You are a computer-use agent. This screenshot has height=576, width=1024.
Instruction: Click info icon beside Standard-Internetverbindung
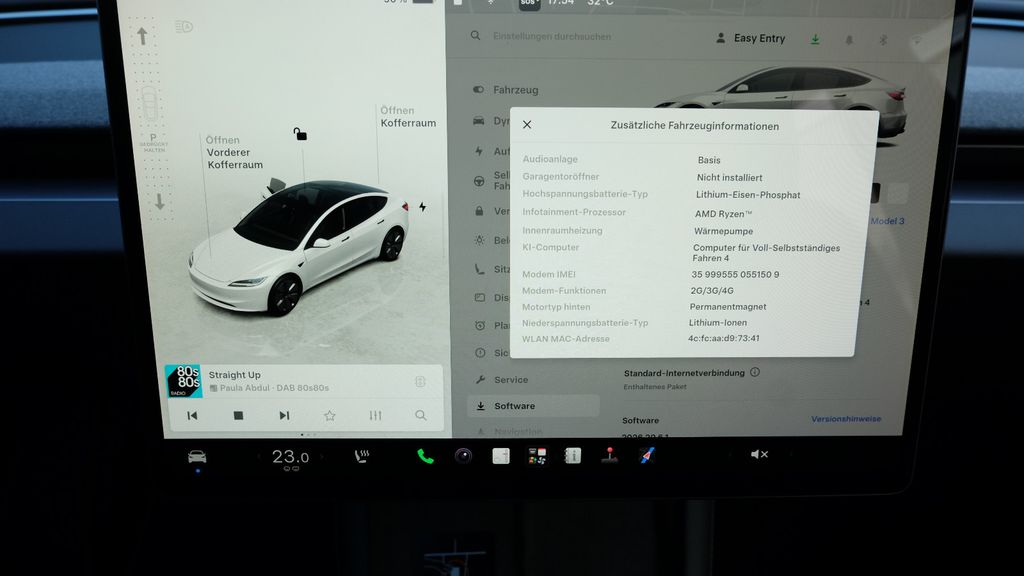click(x=755, y=372)
